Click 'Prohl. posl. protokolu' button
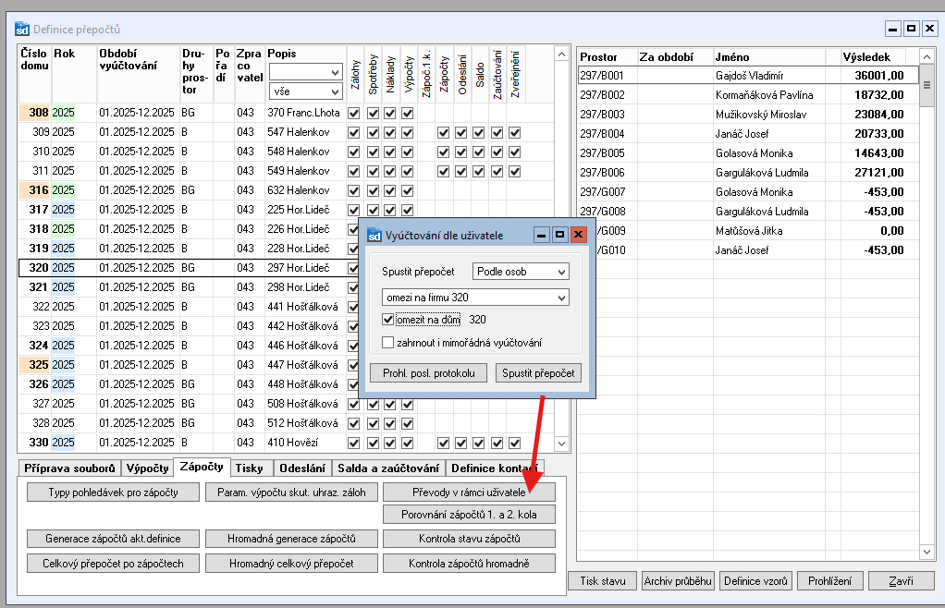945x608 pixels. [x=429, y=373]
